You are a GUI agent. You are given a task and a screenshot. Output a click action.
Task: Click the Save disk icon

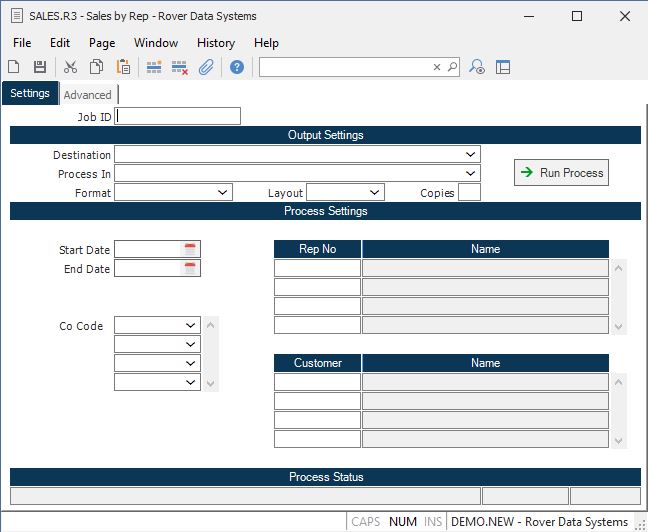click(40, 67)
